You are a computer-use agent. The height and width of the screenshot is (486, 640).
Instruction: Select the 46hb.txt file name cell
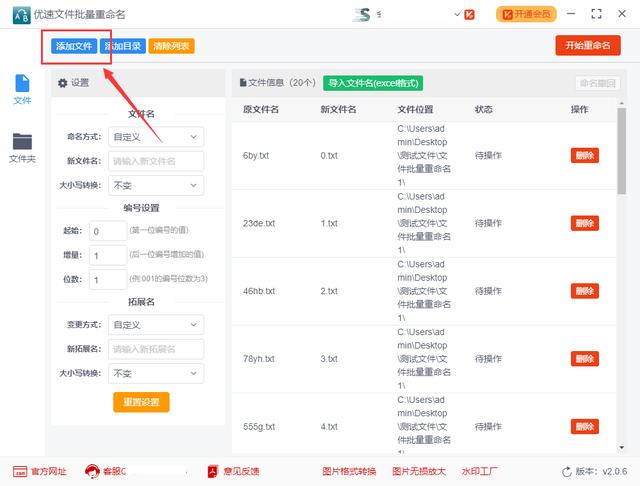(x=259, y=291)
